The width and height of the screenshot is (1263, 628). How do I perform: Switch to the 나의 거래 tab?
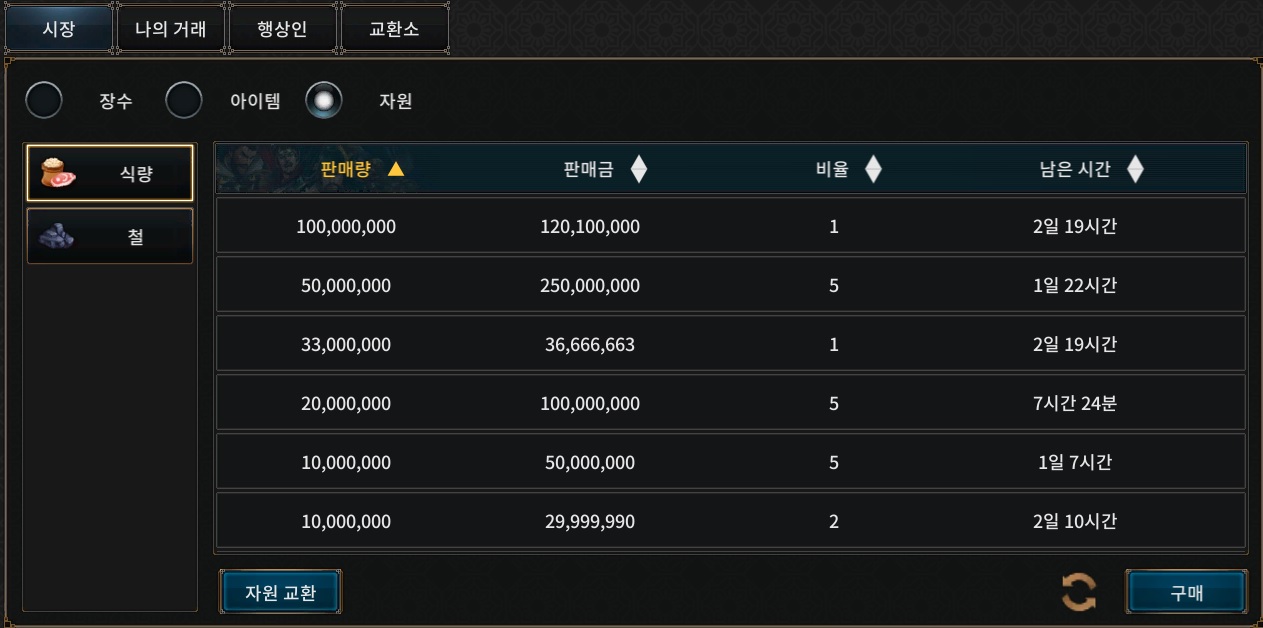pos(171,29)
